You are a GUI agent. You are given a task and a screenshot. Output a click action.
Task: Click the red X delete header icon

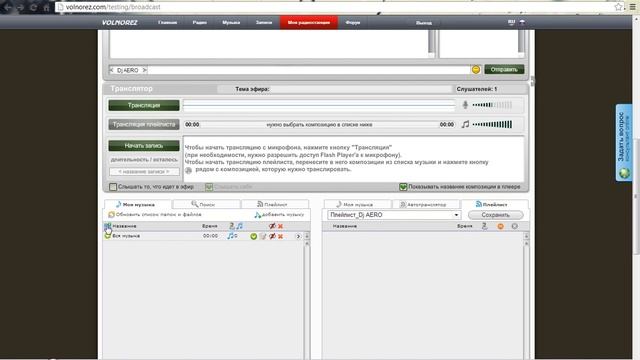pyautogui.click(x=280, y=226)
